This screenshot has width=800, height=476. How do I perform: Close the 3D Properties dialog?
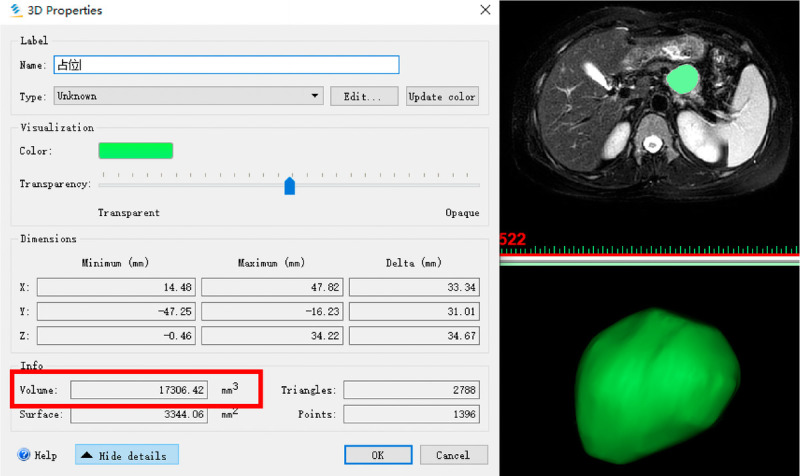[x=485, y=11]
